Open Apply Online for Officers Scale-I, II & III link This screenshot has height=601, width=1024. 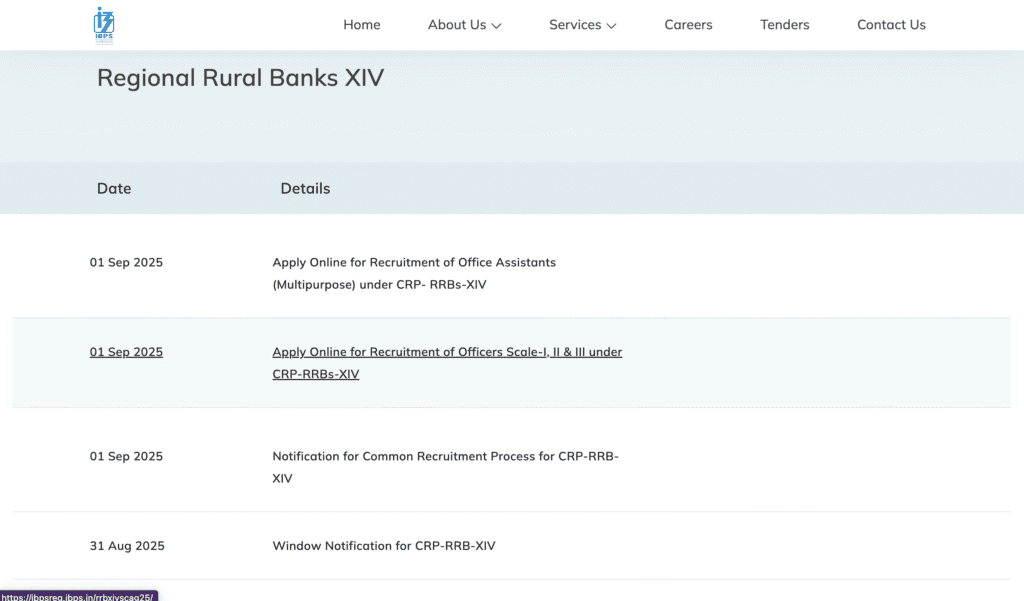447,363
